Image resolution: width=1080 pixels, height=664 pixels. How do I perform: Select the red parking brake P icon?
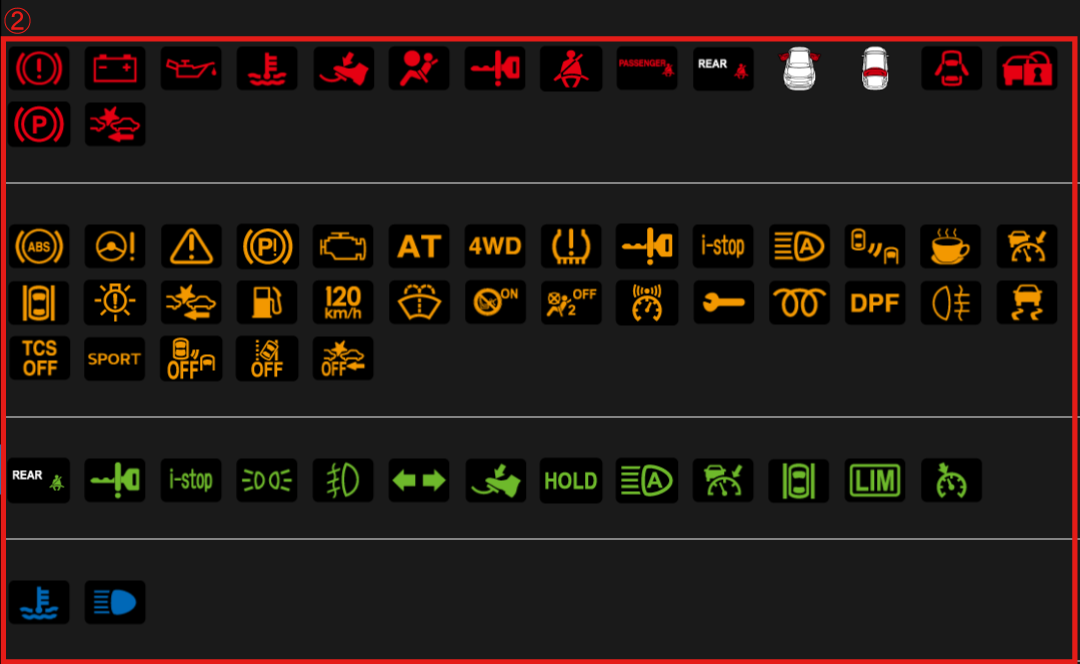pos(39,124)
